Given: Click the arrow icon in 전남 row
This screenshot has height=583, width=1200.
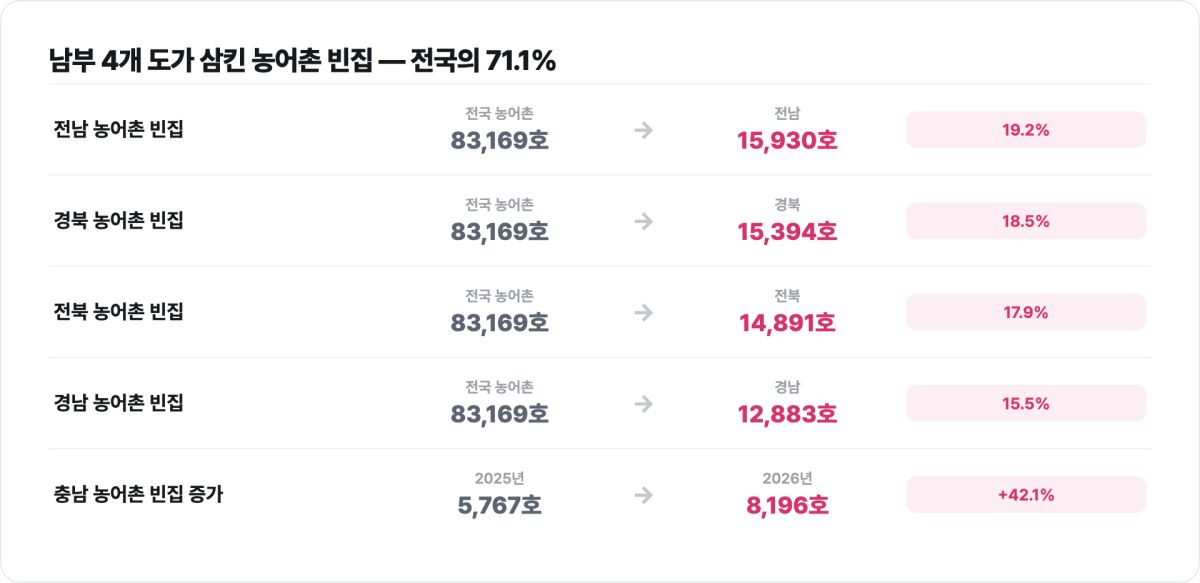Looking at the screenshot, I should coord(644,130).
